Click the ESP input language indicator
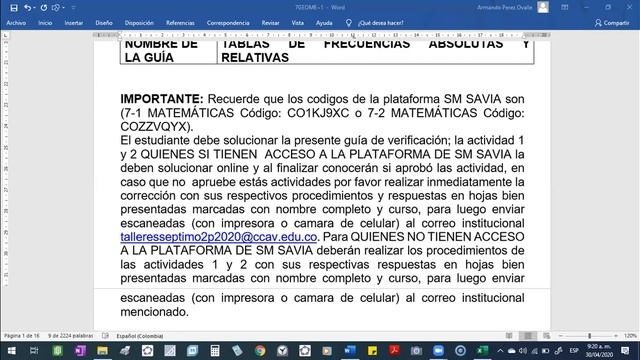 574,351
